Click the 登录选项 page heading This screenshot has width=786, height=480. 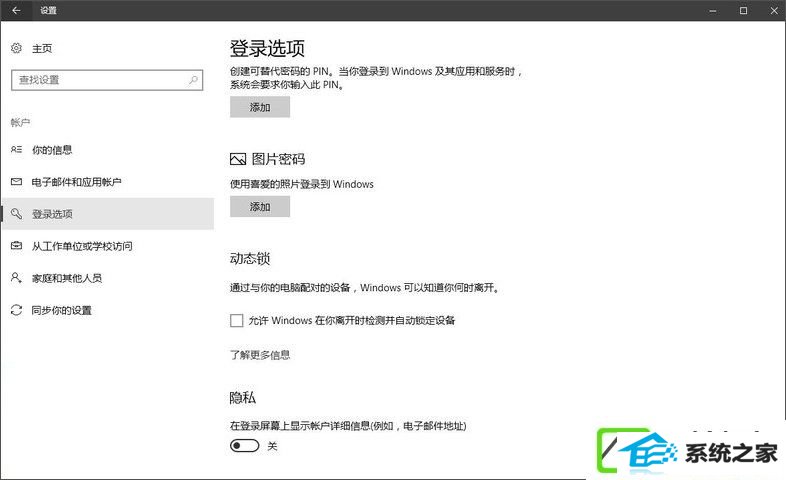coord(267,49)
